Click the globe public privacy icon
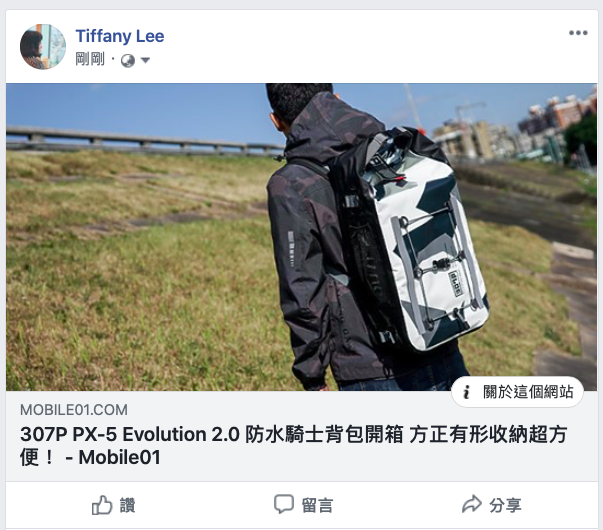Image resolution: width=603 pixels, height=530 pixels. coord(128,60)
